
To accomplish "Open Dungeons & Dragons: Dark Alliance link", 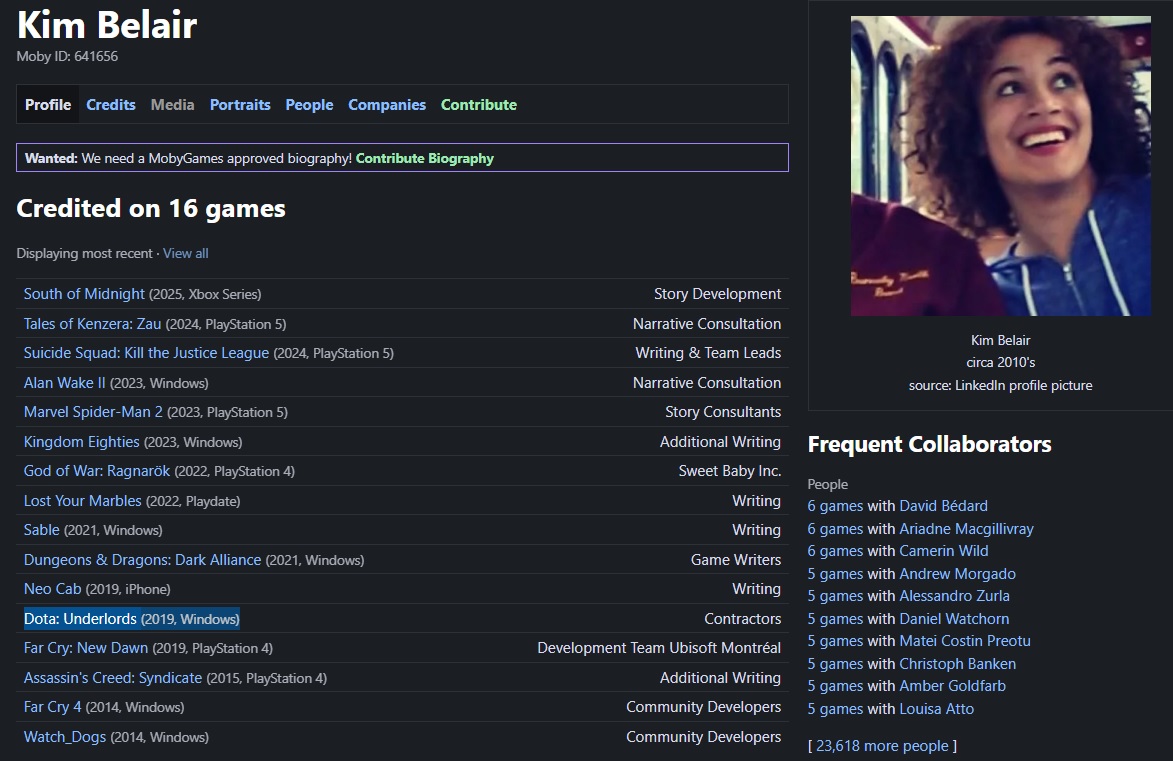I will click(x=142, y=560).
